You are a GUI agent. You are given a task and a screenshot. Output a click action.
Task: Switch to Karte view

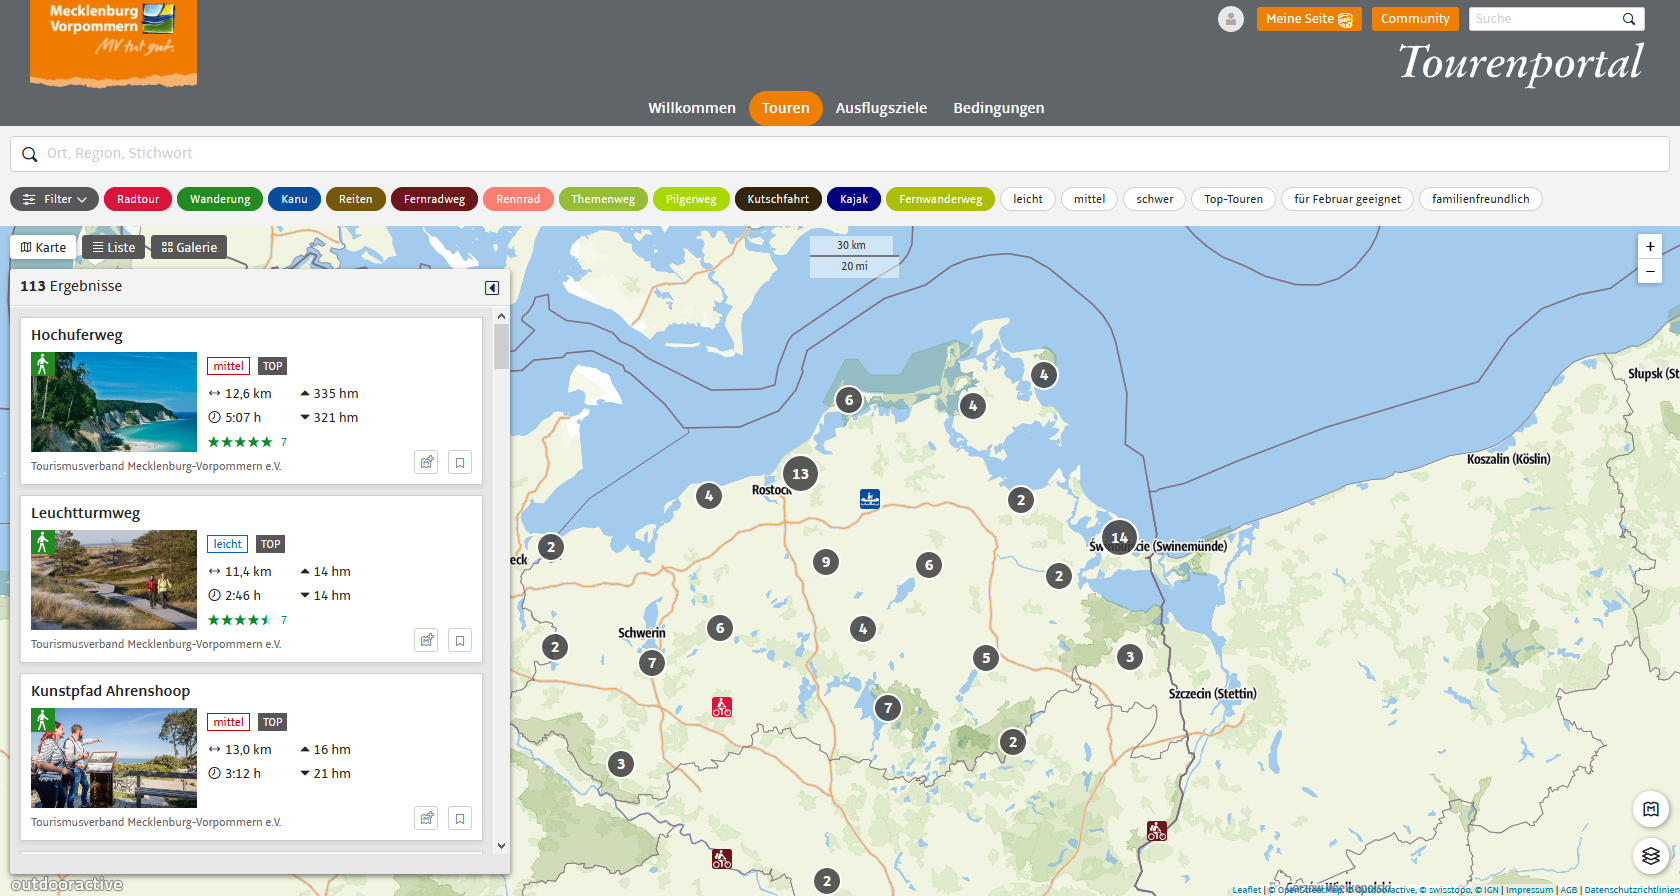[x=44, y=247]
